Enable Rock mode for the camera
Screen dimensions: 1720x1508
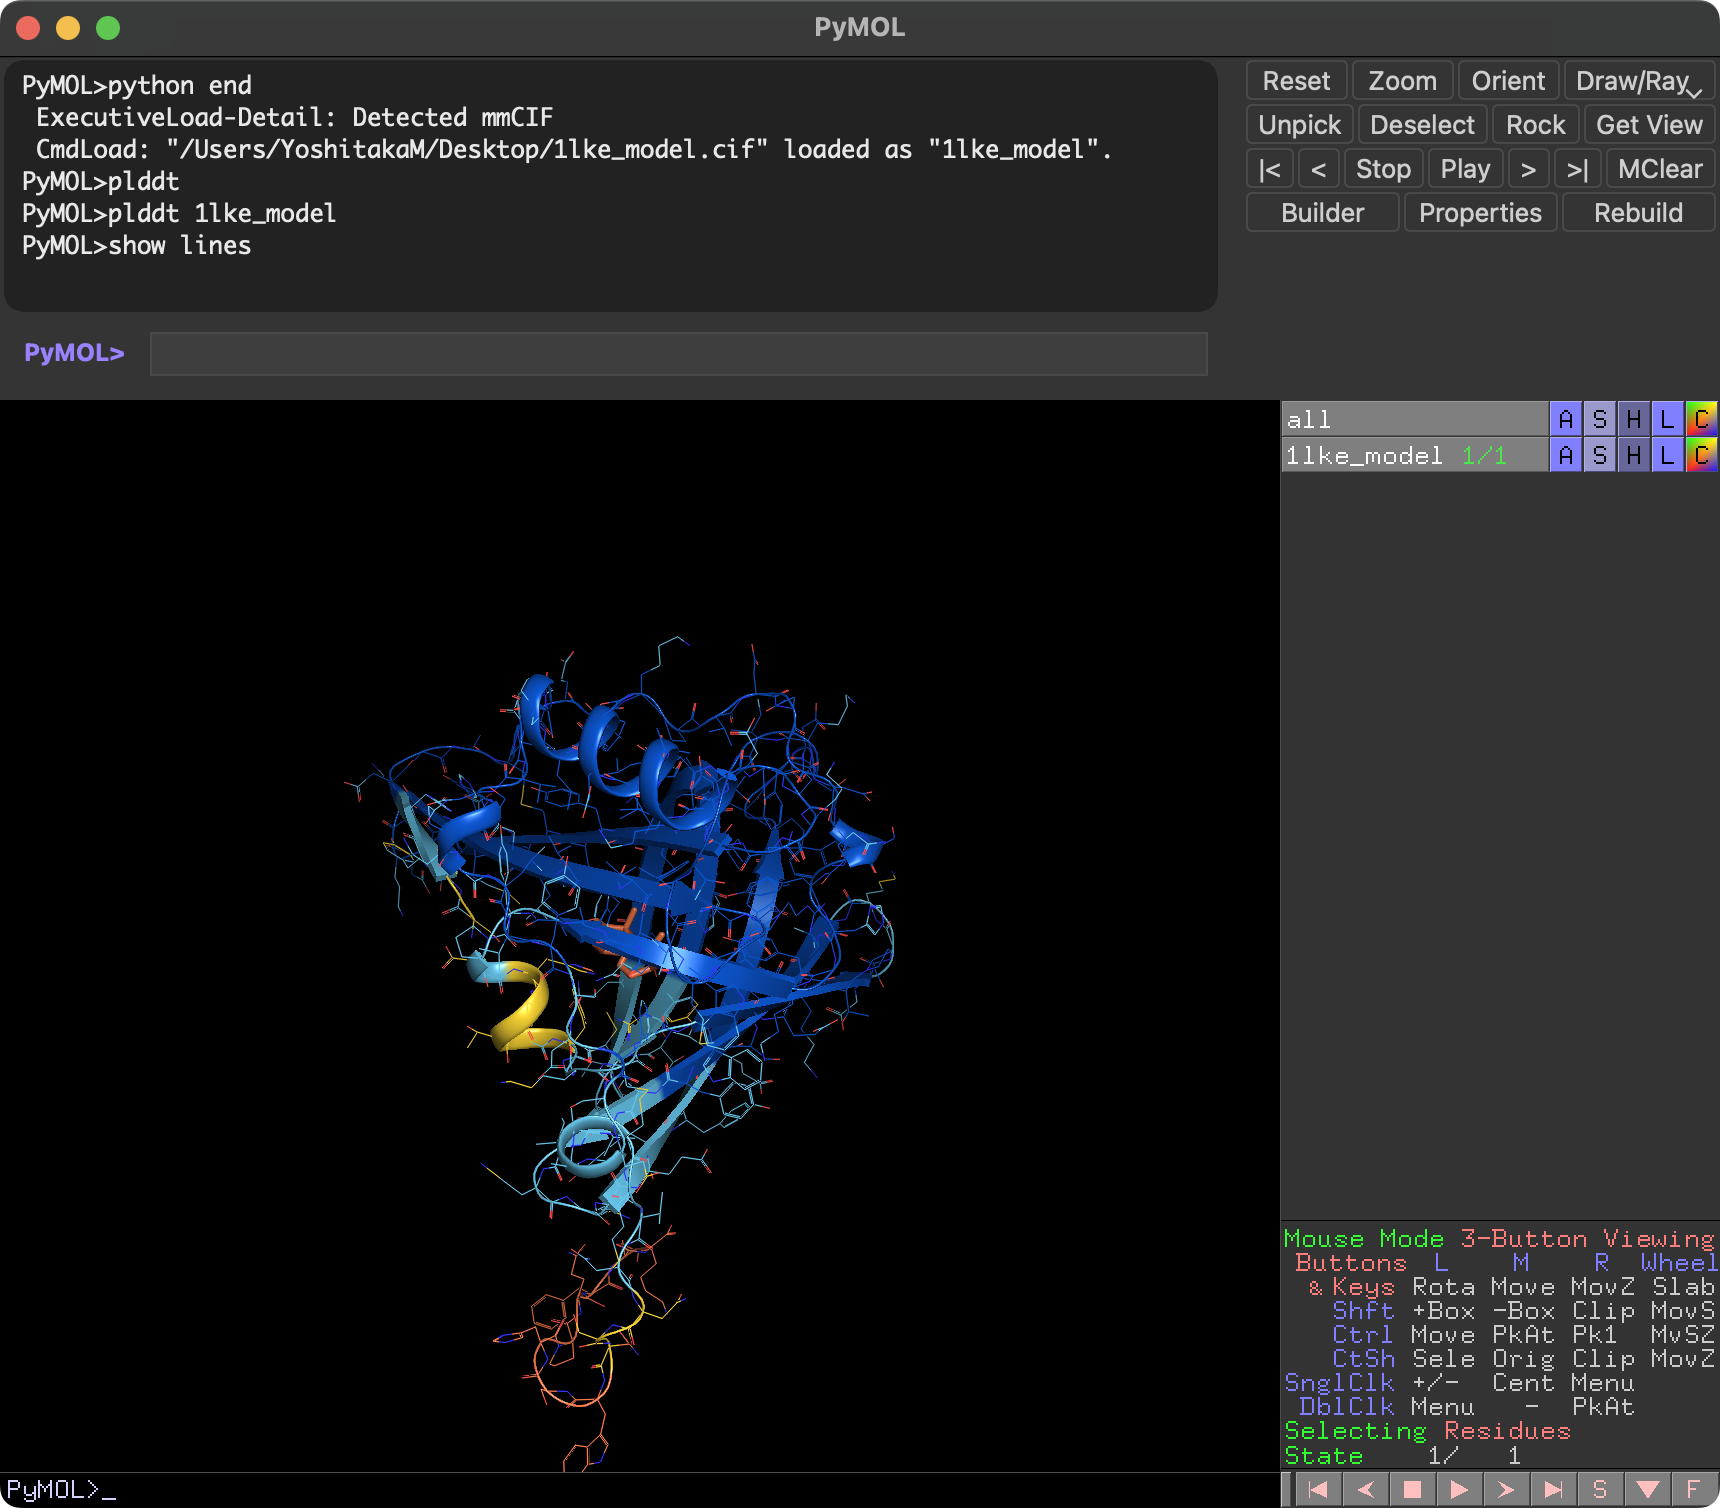(x=1536, y=124)
